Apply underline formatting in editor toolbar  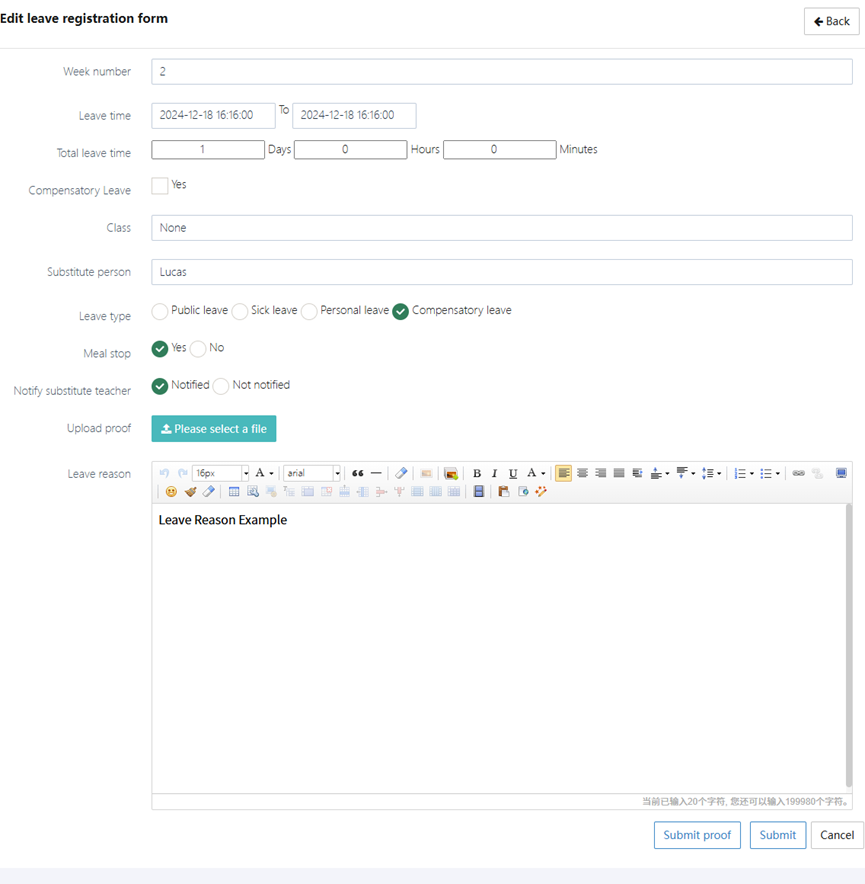coord(513,473)
